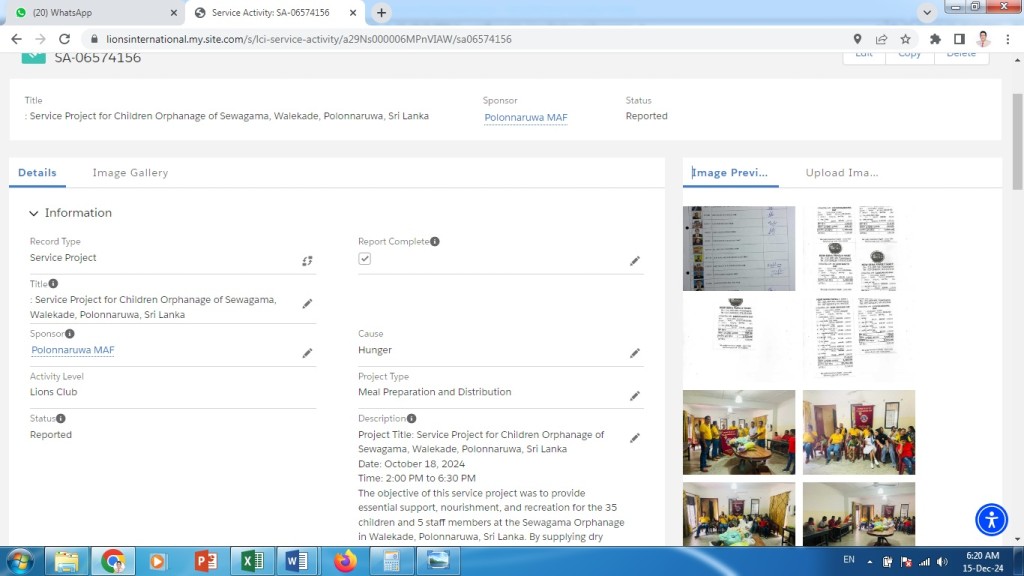Open the accessibility options button
The height and width of the screenshot is (576, 1024).
coord(991,520)
